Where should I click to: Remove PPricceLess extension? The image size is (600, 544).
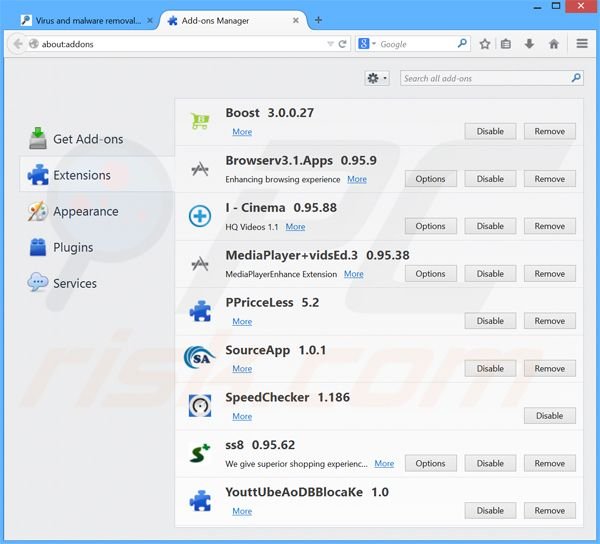(549, 321)
